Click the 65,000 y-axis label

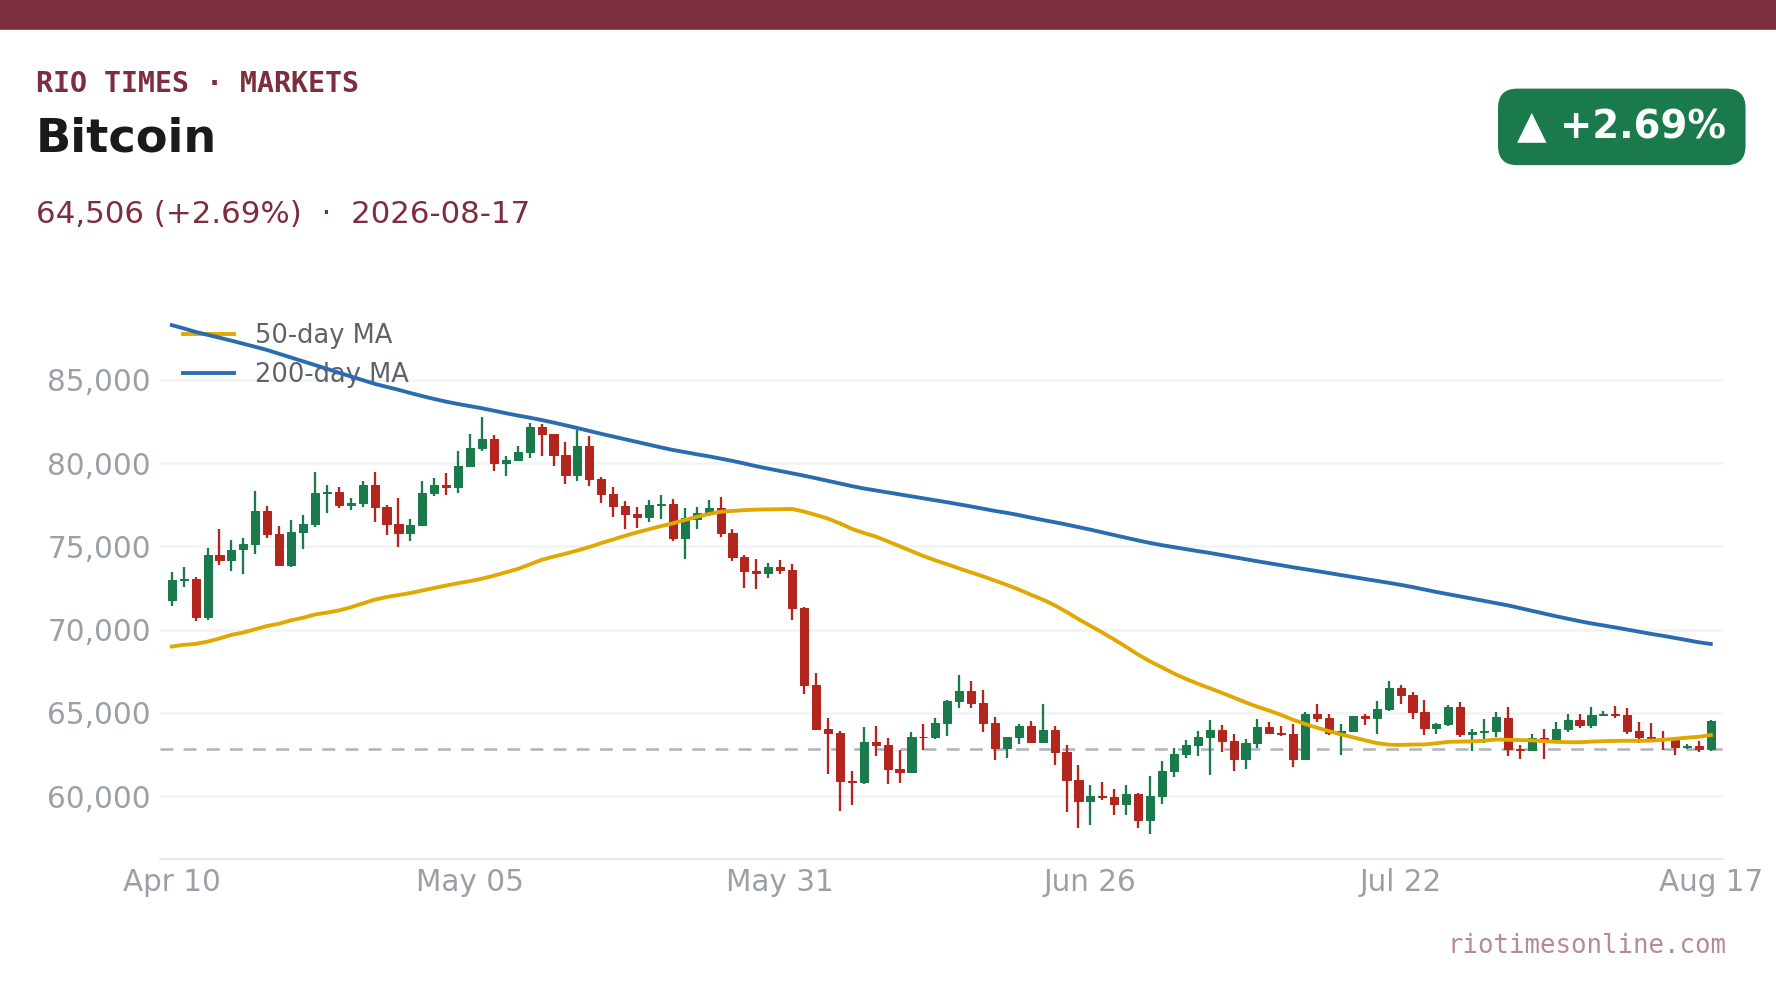[98, 714]
